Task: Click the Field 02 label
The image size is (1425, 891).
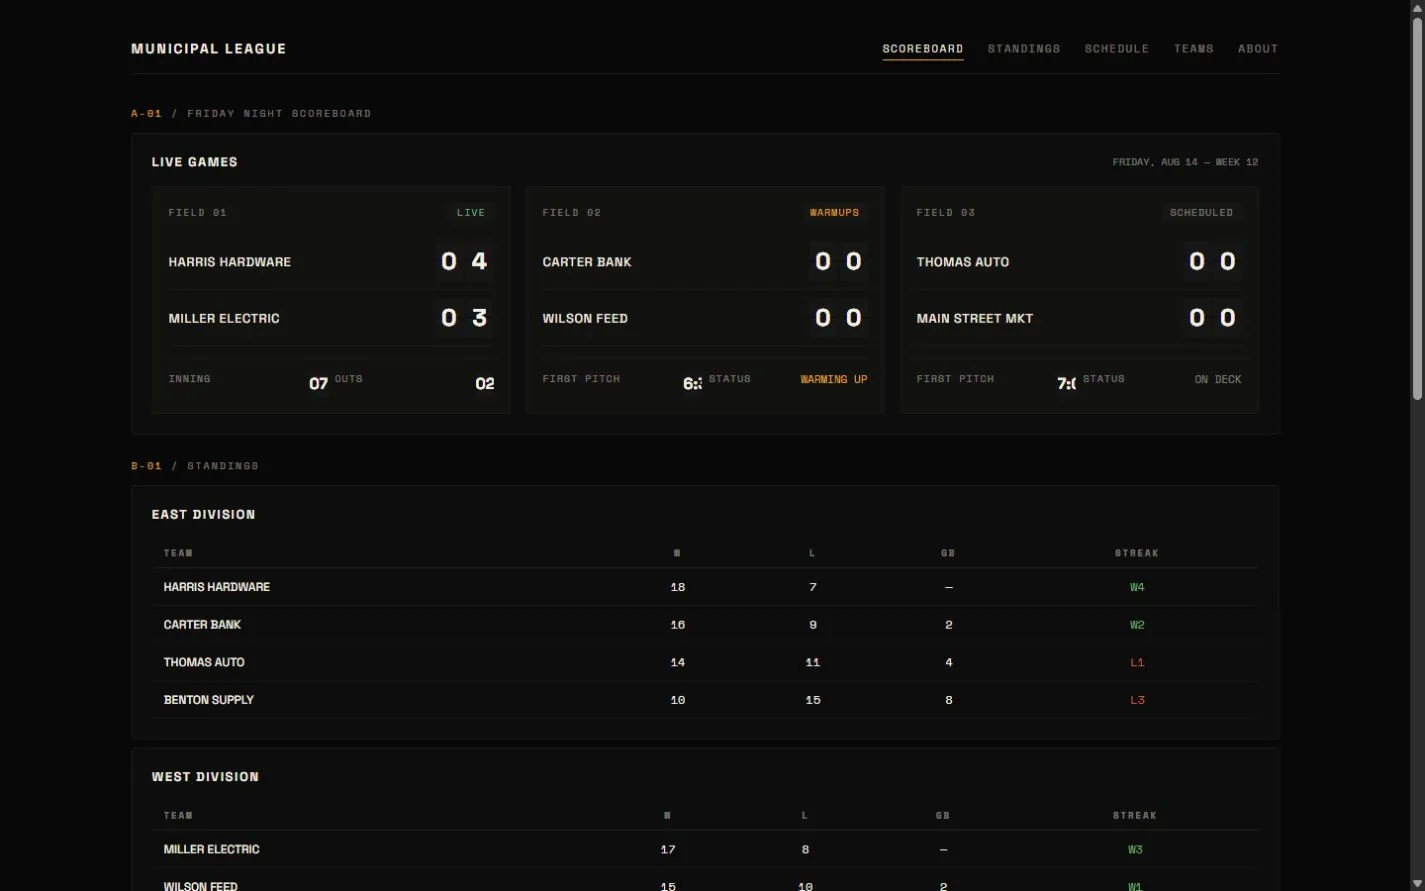Action: click(x=571, y=213)
